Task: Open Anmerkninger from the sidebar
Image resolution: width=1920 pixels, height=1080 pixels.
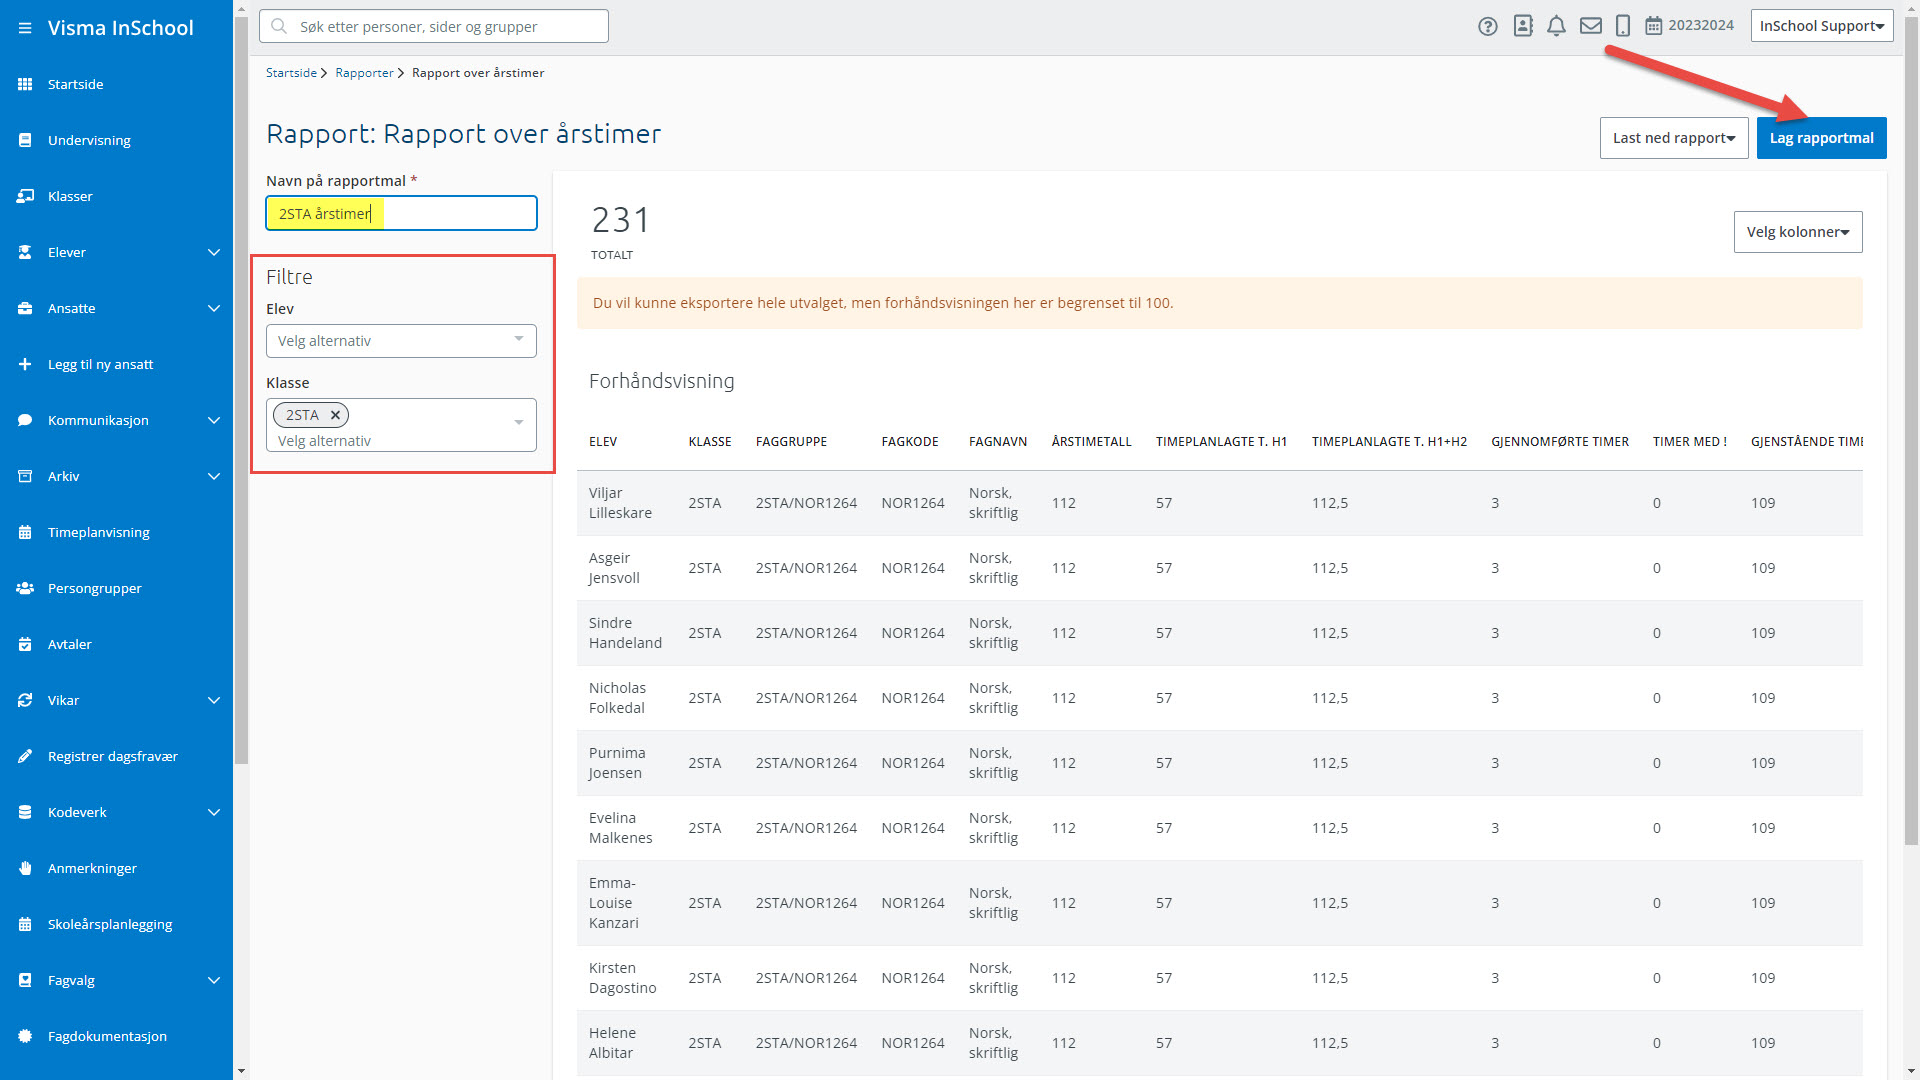Action: (x=92, y=868)
